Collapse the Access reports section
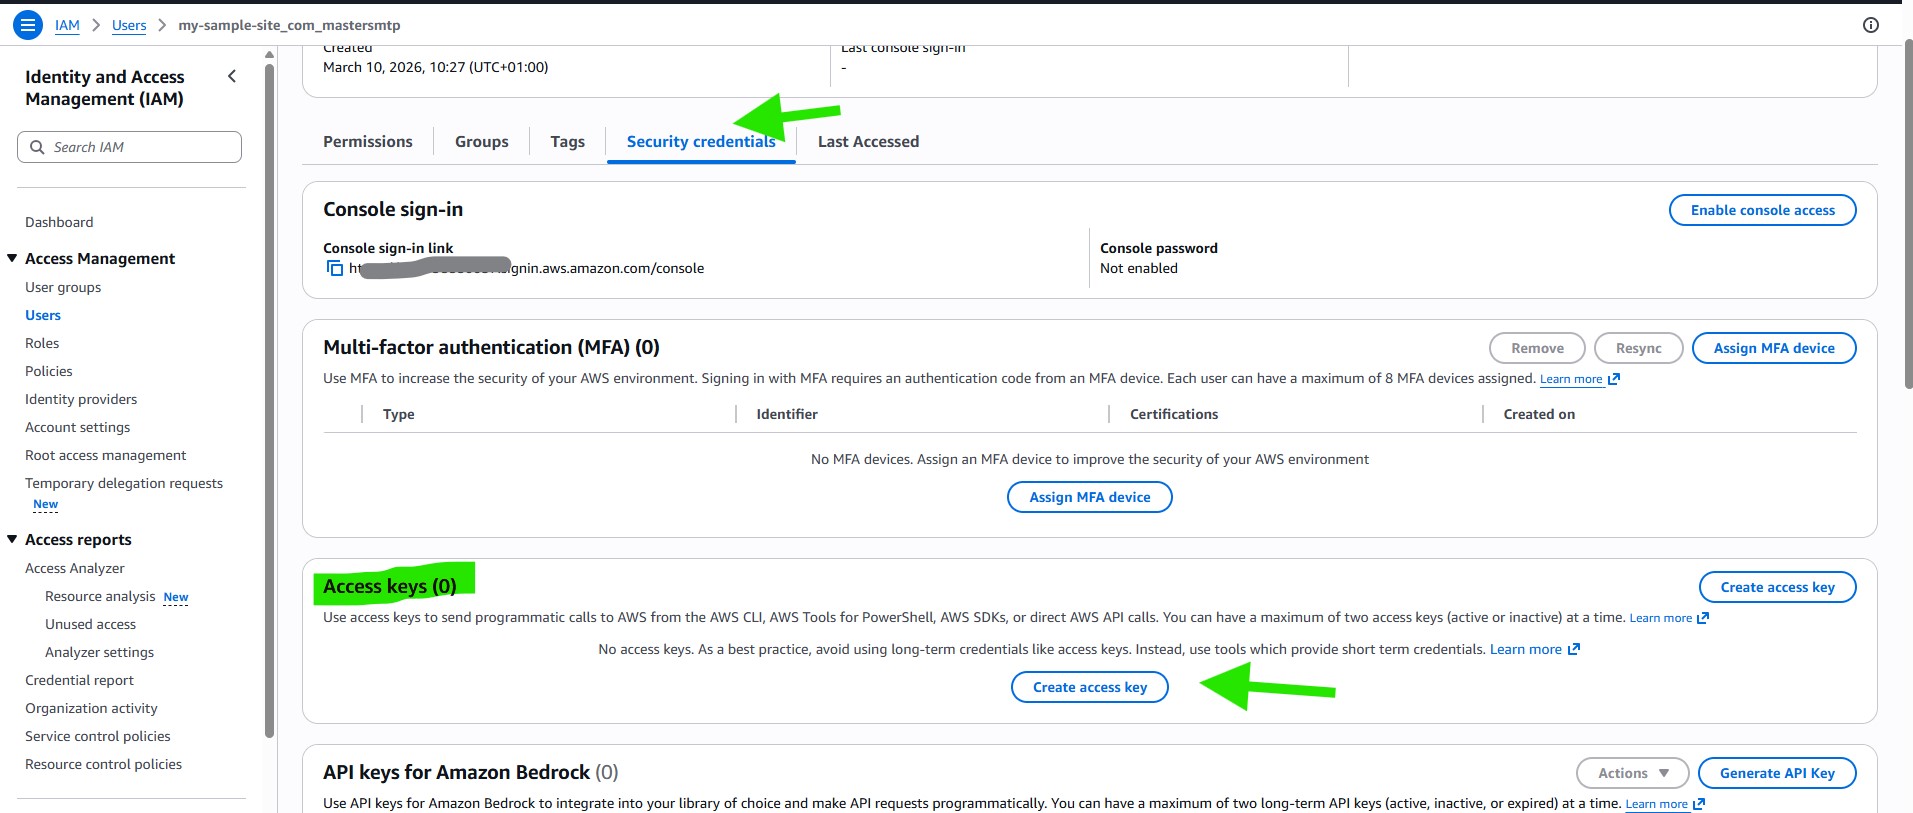The width and height of the screenshot is (1913, 813). pyautogui.click(x=13, y=539)
